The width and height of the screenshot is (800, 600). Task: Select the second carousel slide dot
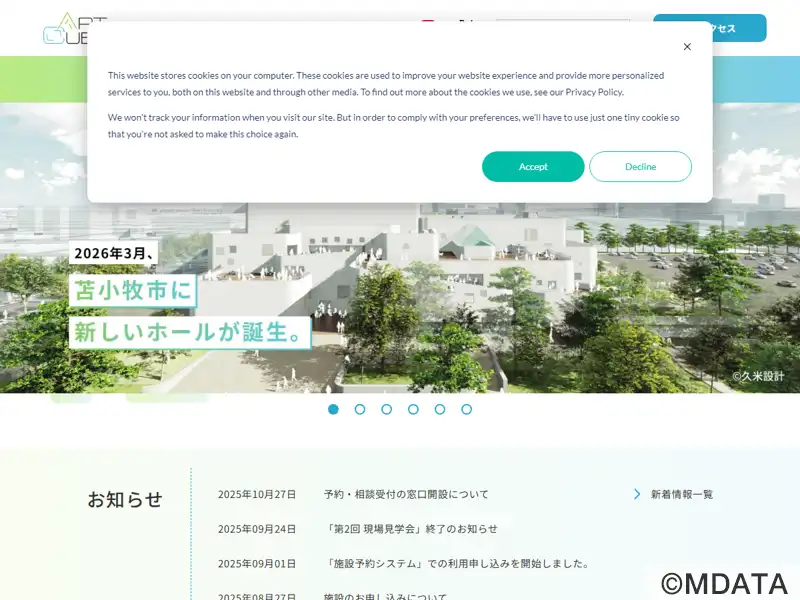360,409
